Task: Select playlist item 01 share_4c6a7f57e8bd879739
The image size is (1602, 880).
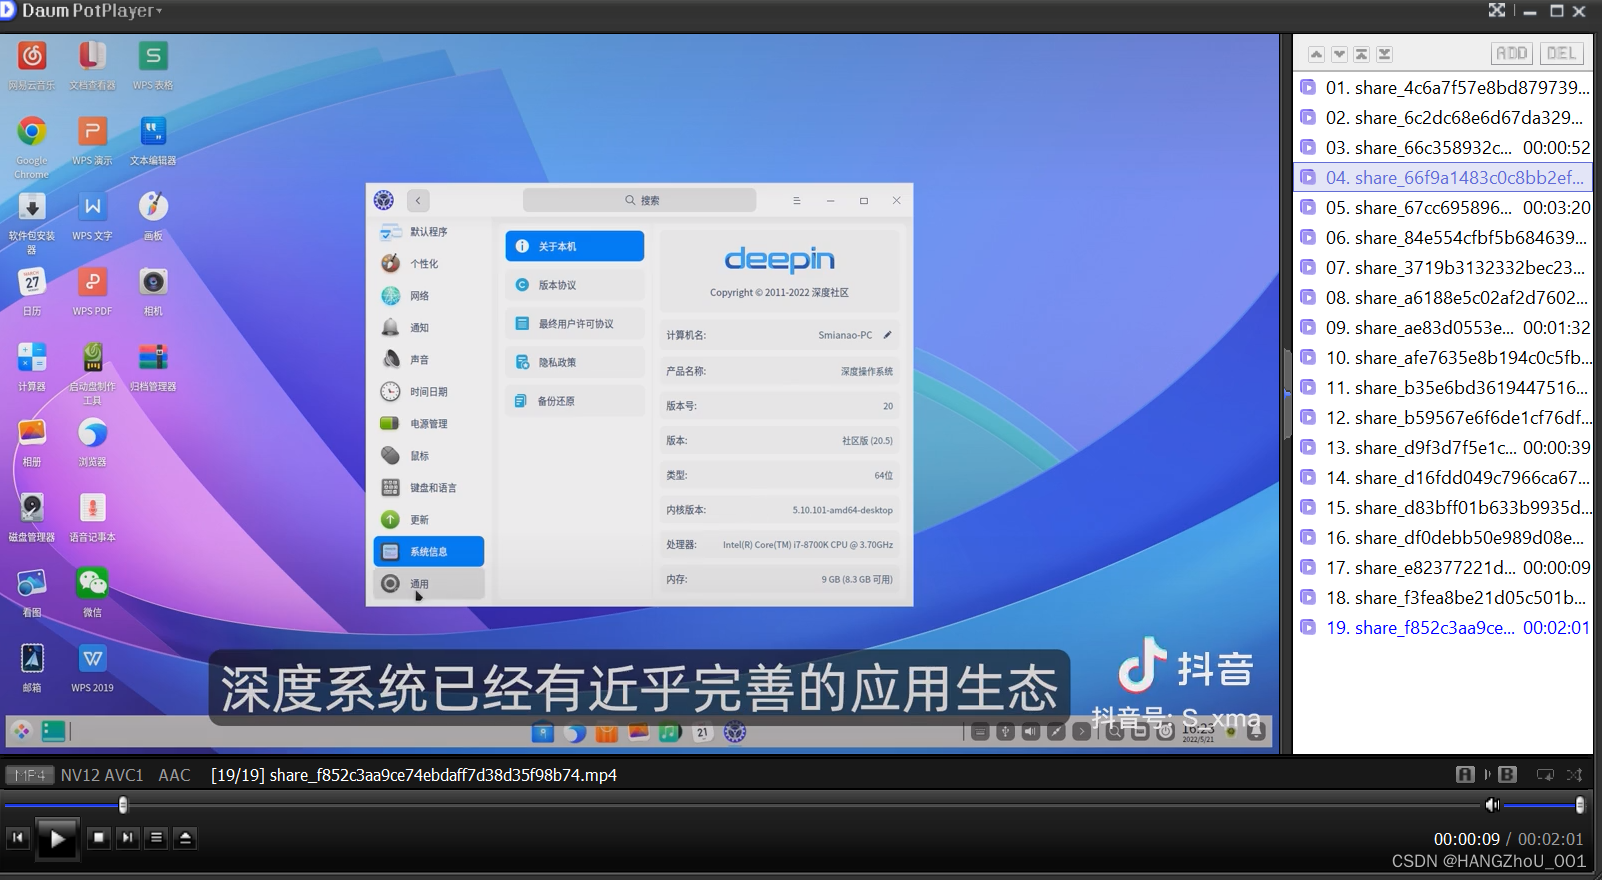Action: coord(1443,87)
